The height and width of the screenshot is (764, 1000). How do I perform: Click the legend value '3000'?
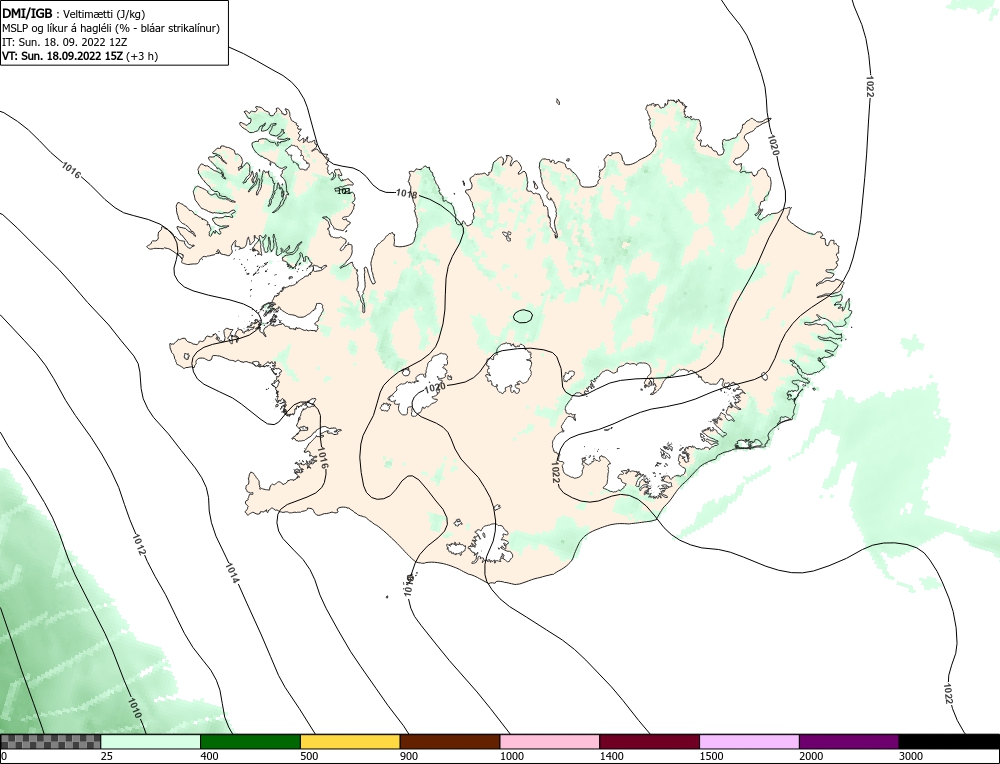point(910,757)
